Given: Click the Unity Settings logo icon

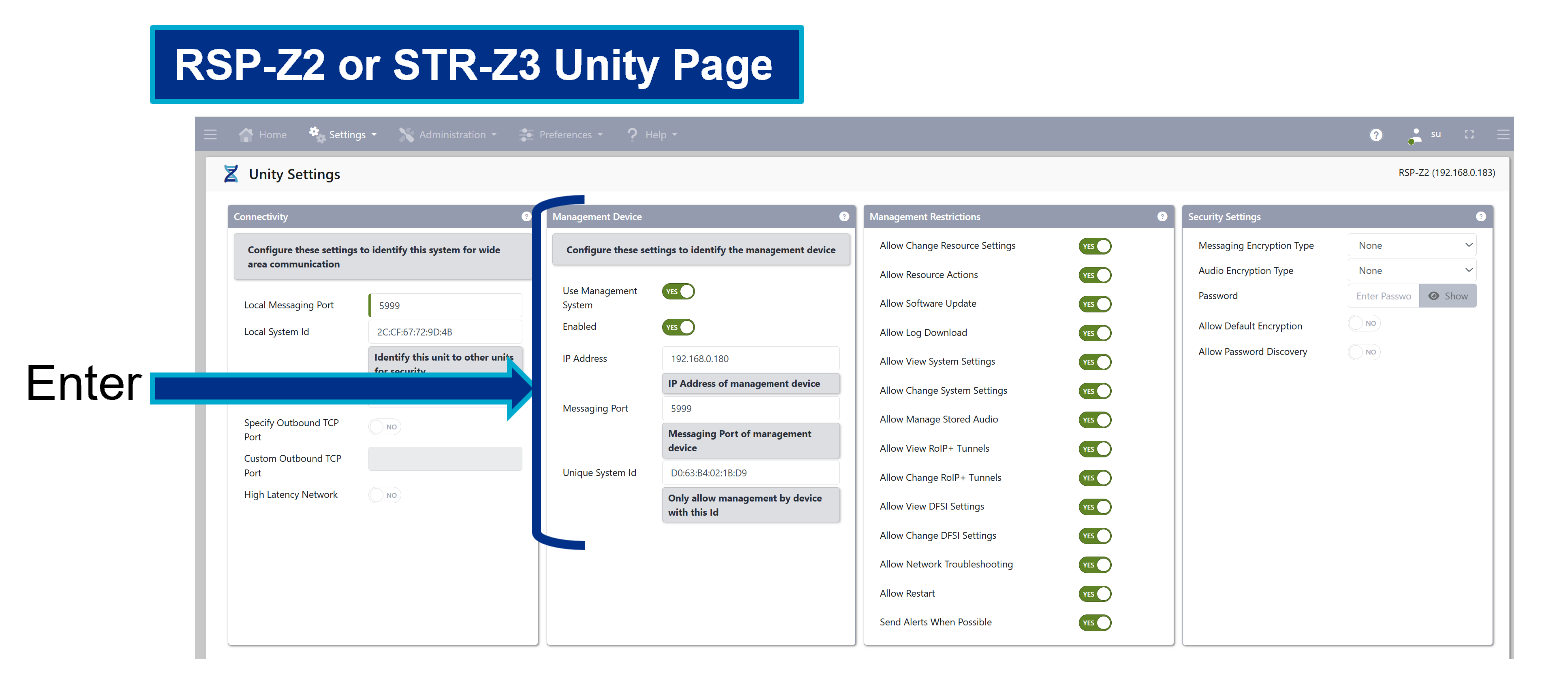Looking at the screenshot, I should pyautogui.click(x=231, y=174).
